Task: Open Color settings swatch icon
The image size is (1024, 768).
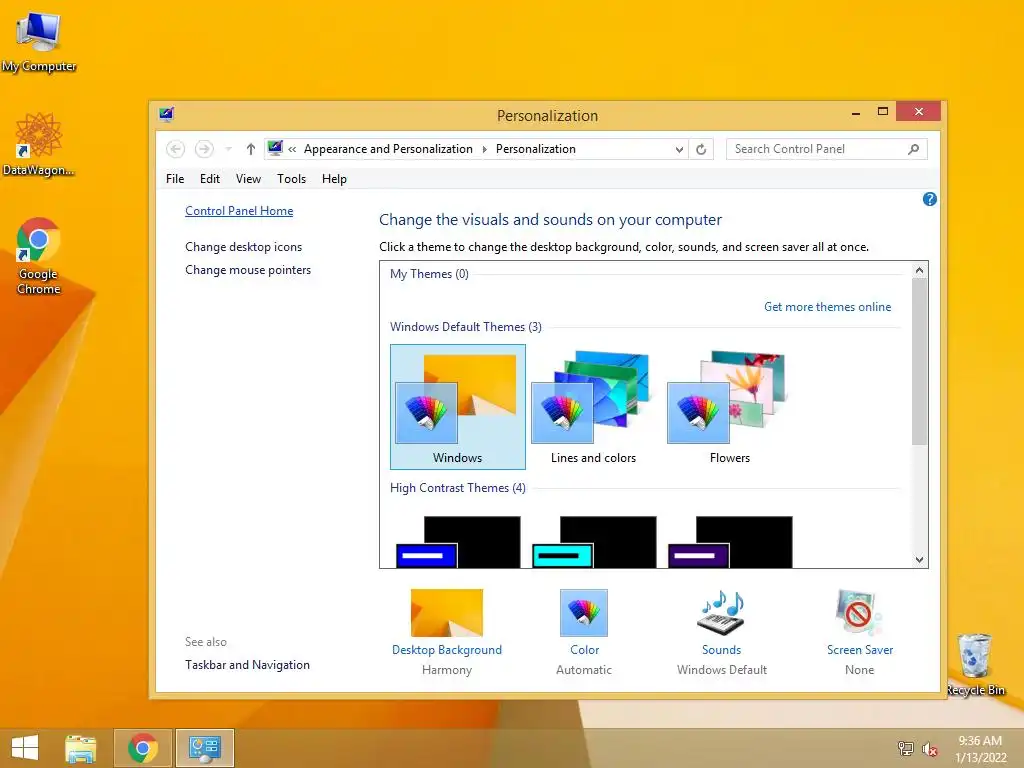Action: pyautogui.click(x=584, y=613)
